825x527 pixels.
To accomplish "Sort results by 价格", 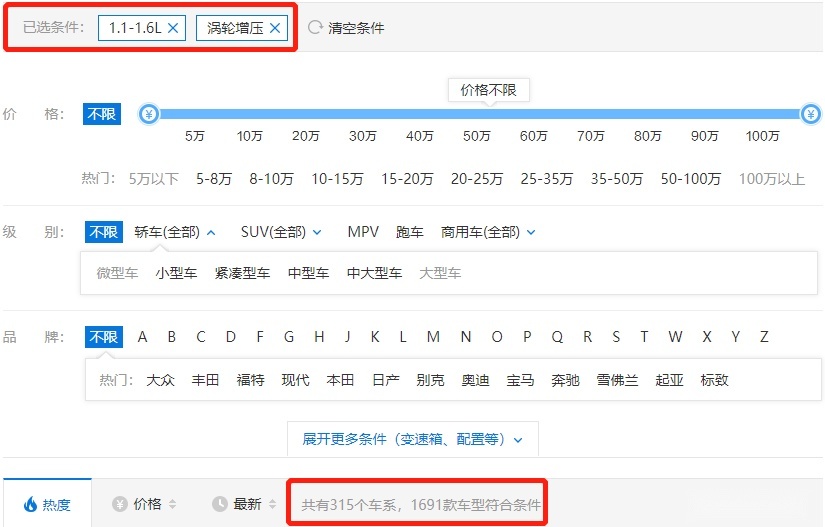I will 144,504.
